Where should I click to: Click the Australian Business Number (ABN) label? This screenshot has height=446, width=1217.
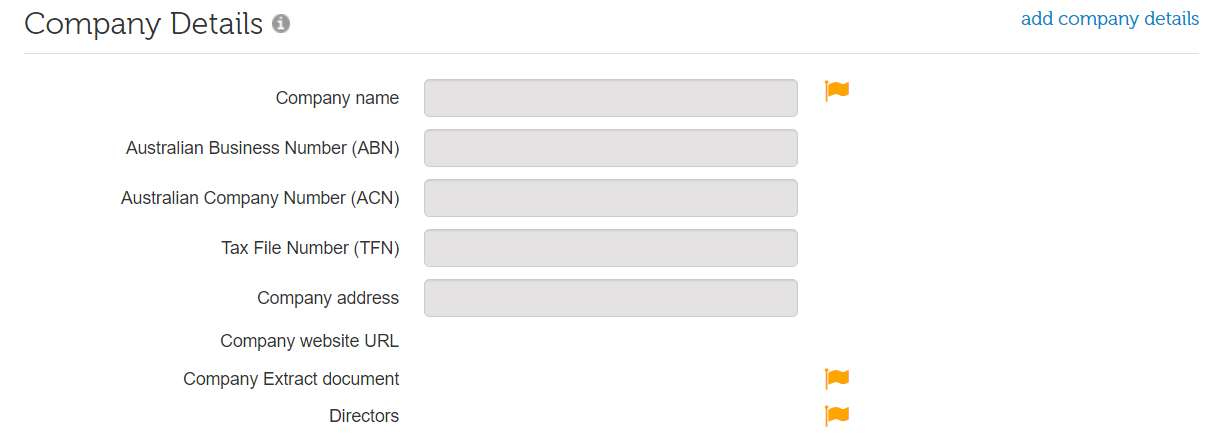(x=262, y=148)
